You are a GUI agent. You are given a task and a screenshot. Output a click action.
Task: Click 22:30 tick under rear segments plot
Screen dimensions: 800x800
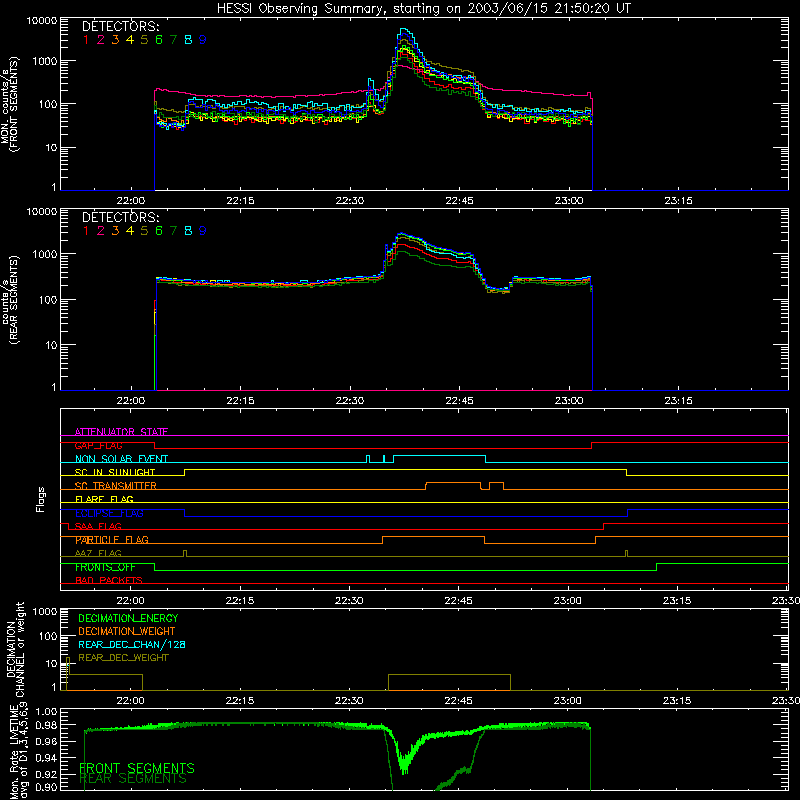[x=350, y=401]
